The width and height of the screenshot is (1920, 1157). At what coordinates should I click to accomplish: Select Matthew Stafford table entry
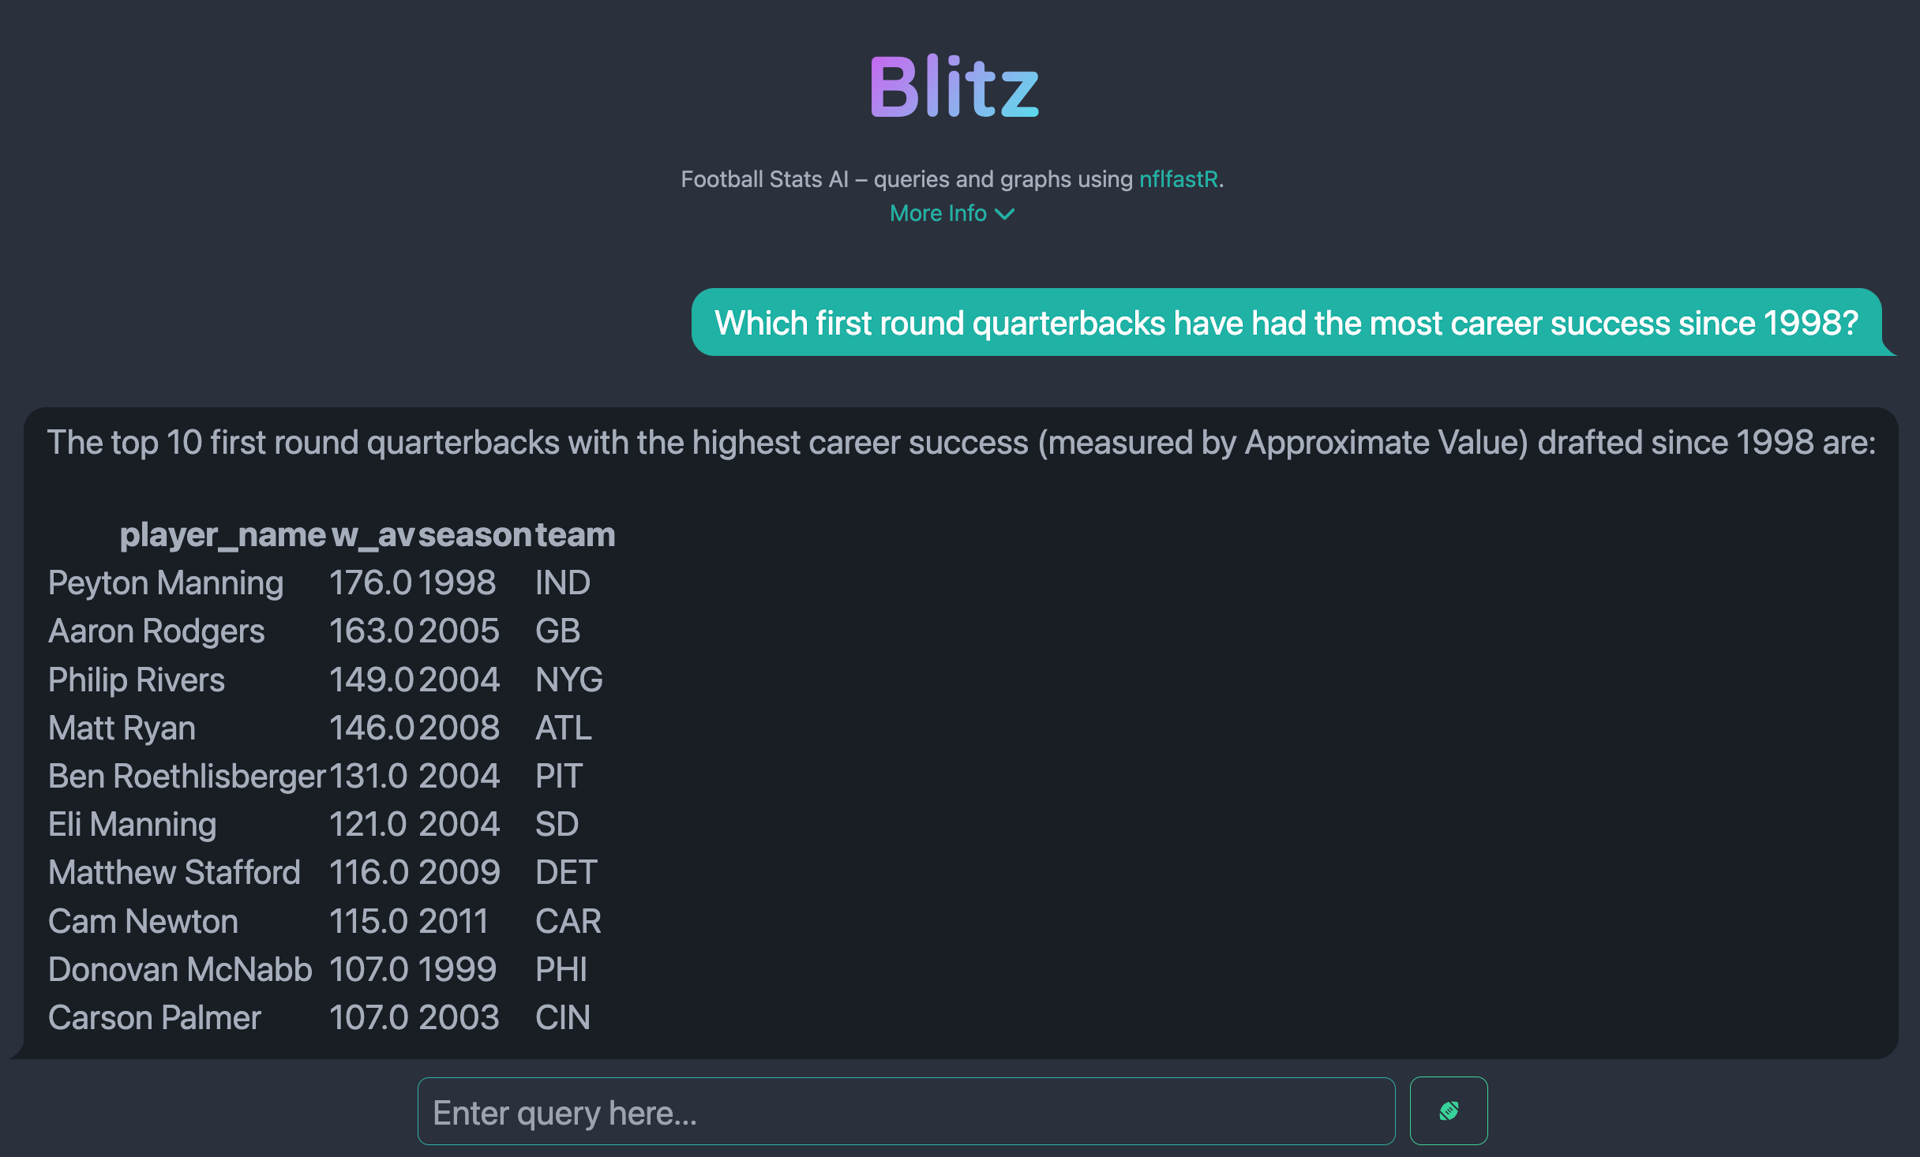(174, 872)
